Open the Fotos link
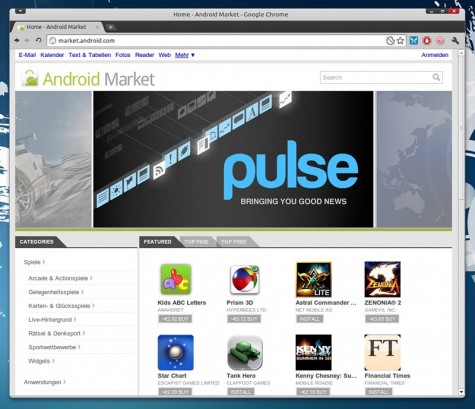The width and height of the screenshot is (475, 409). click(x=123, y=55)
